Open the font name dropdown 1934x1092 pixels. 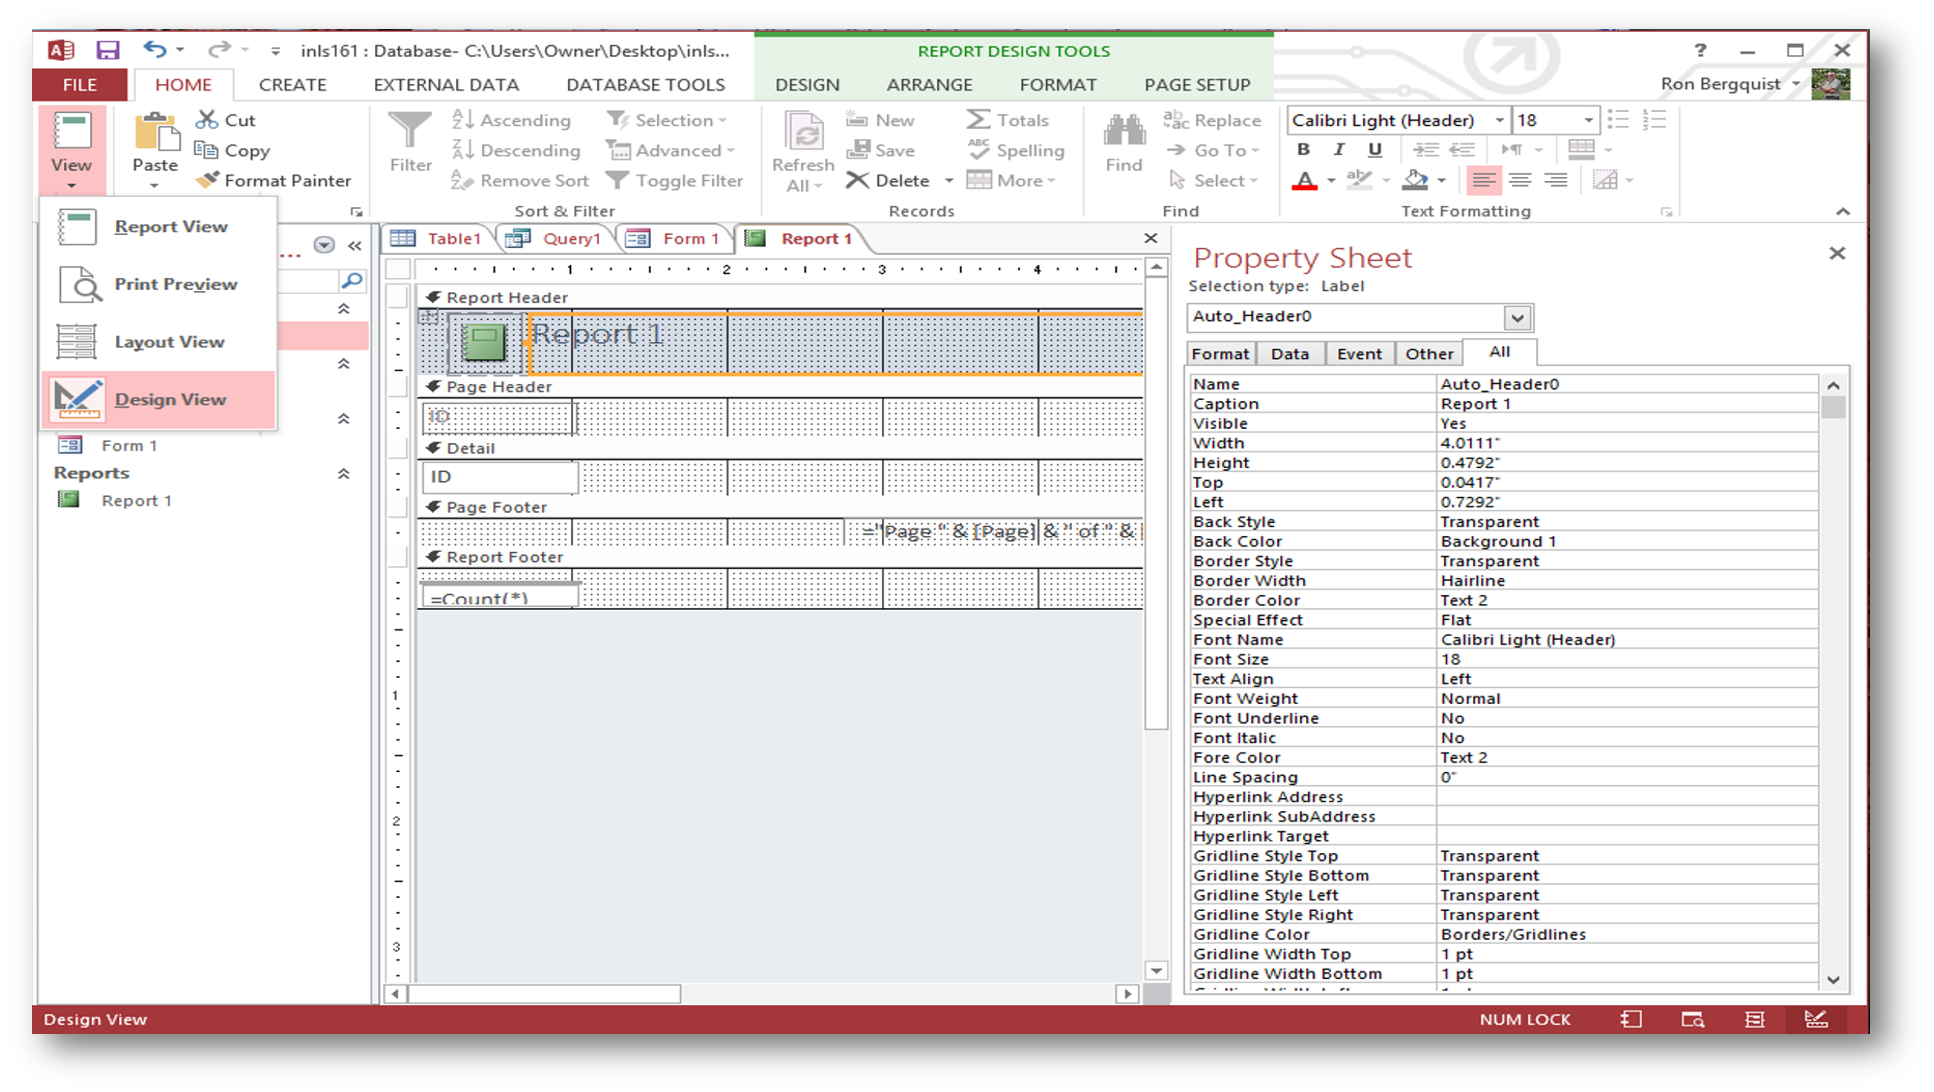1498,120
